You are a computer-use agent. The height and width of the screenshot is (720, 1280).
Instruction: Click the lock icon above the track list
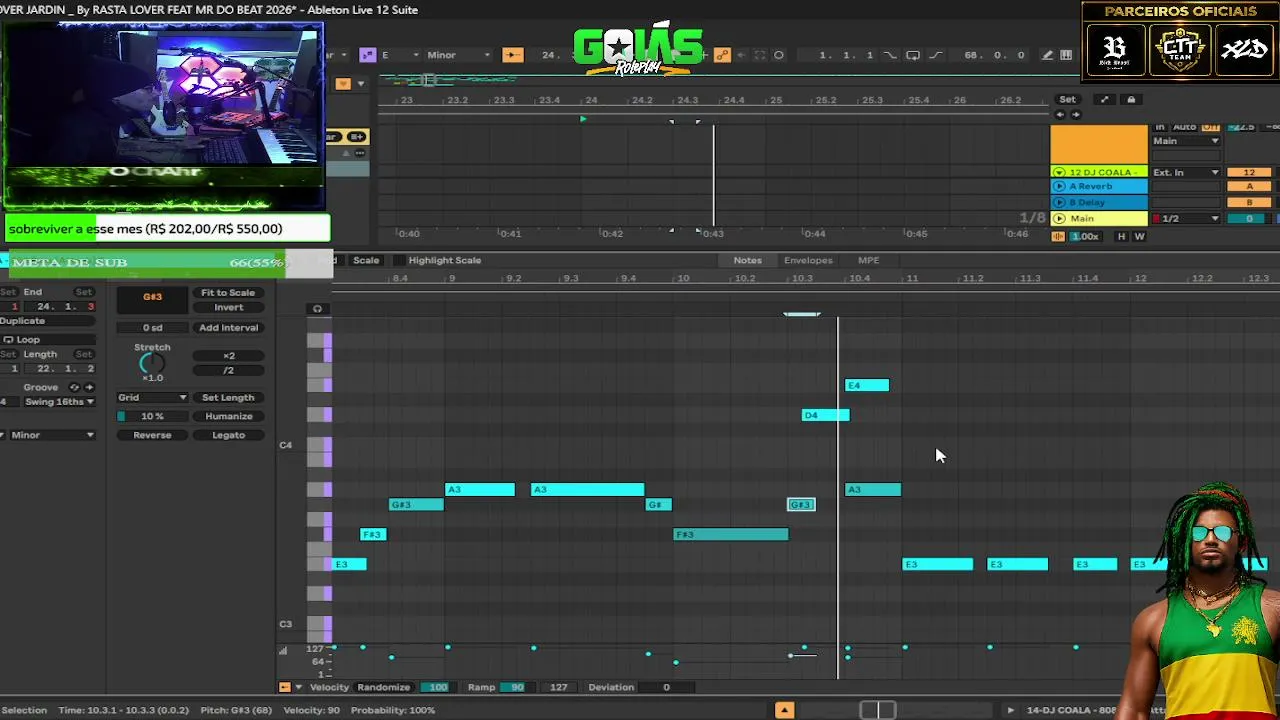point(1131,99)
